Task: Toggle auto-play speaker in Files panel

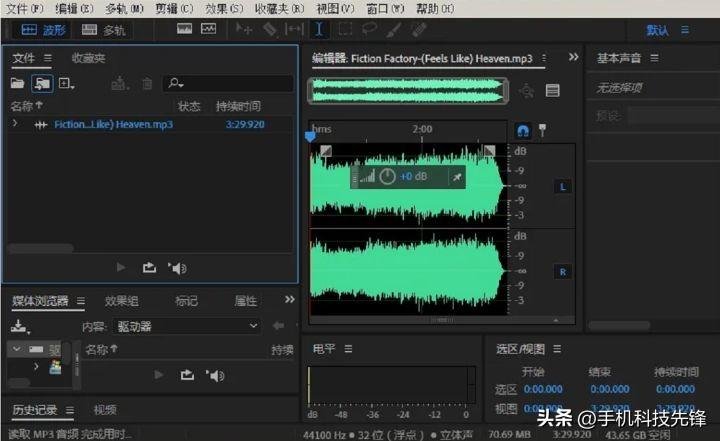Action: pos(178,268)
